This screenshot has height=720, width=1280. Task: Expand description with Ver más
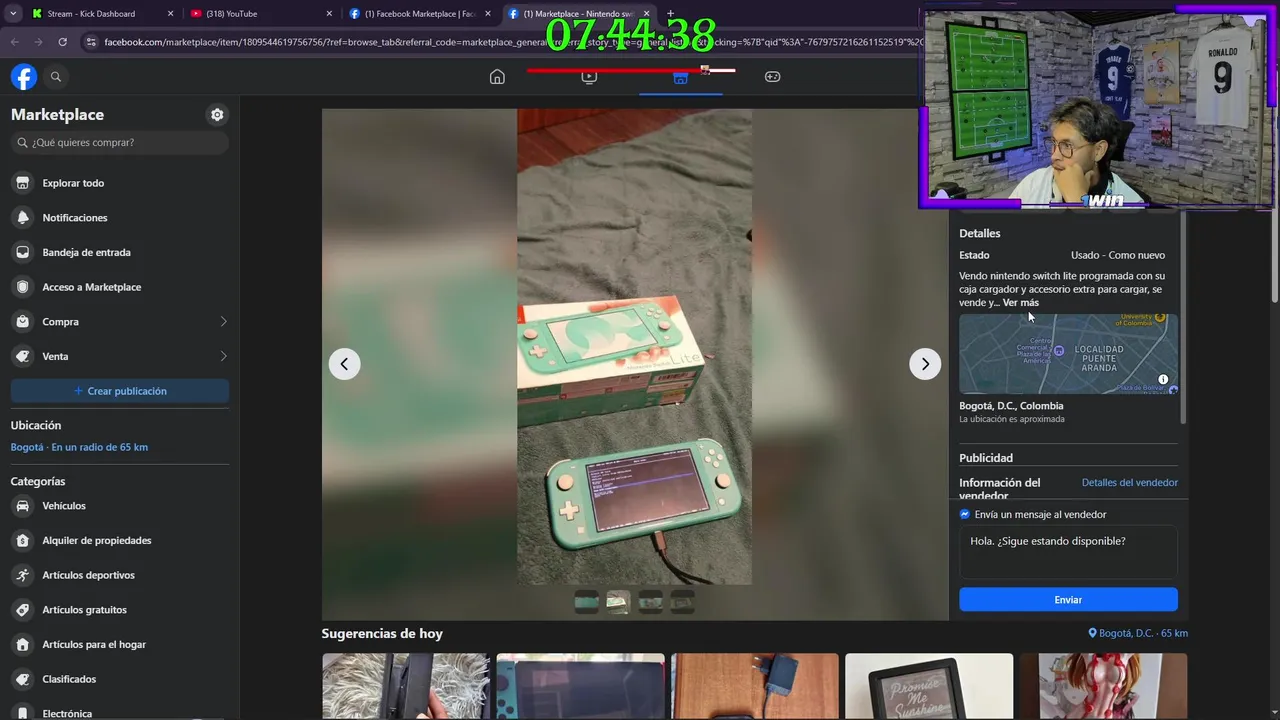click(x=1021, y=303)
